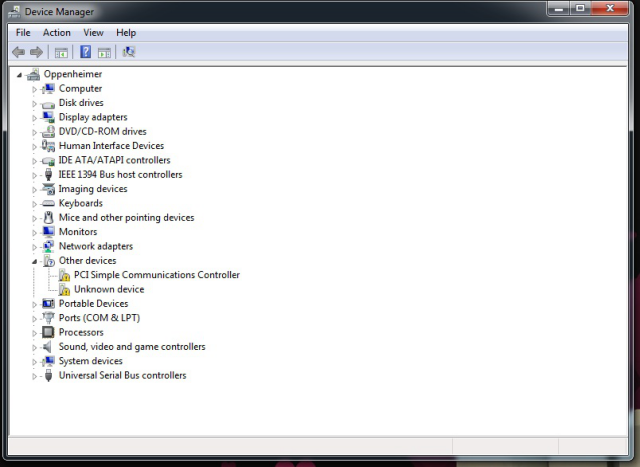Close the Device Manager window
Screen dimensions: 640x467
610,9
